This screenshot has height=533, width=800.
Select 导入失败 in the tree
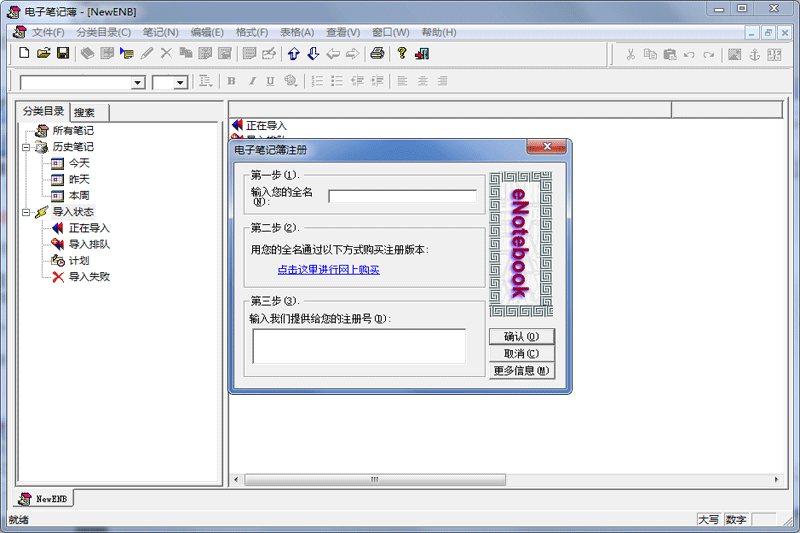pyautogui.click(x=89, y=277)
